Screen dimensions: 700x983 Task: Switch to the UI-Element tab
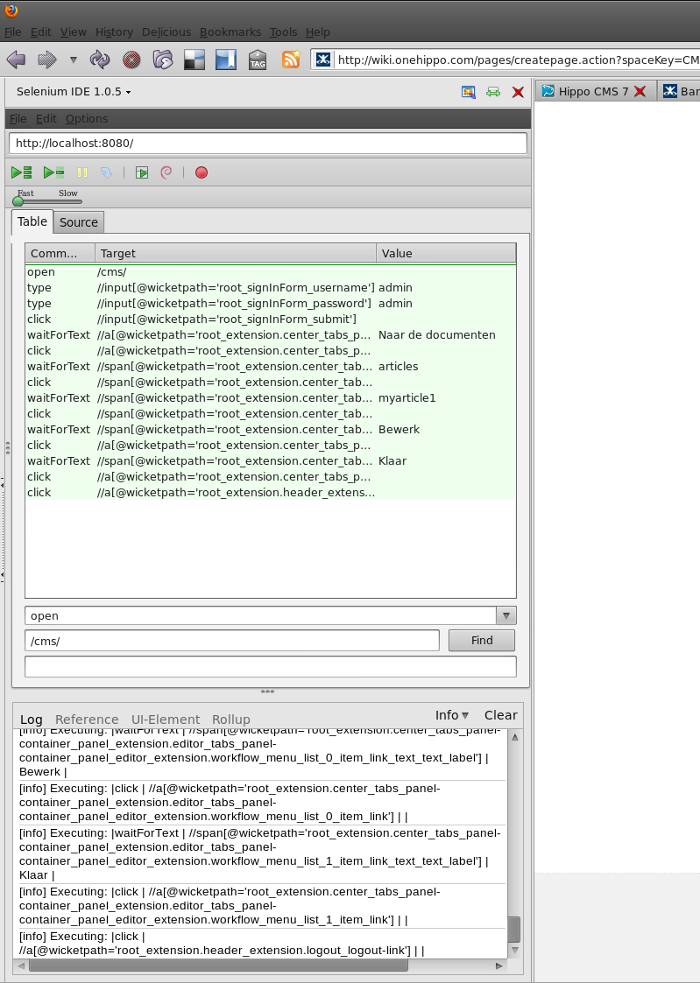pos(165,720)
